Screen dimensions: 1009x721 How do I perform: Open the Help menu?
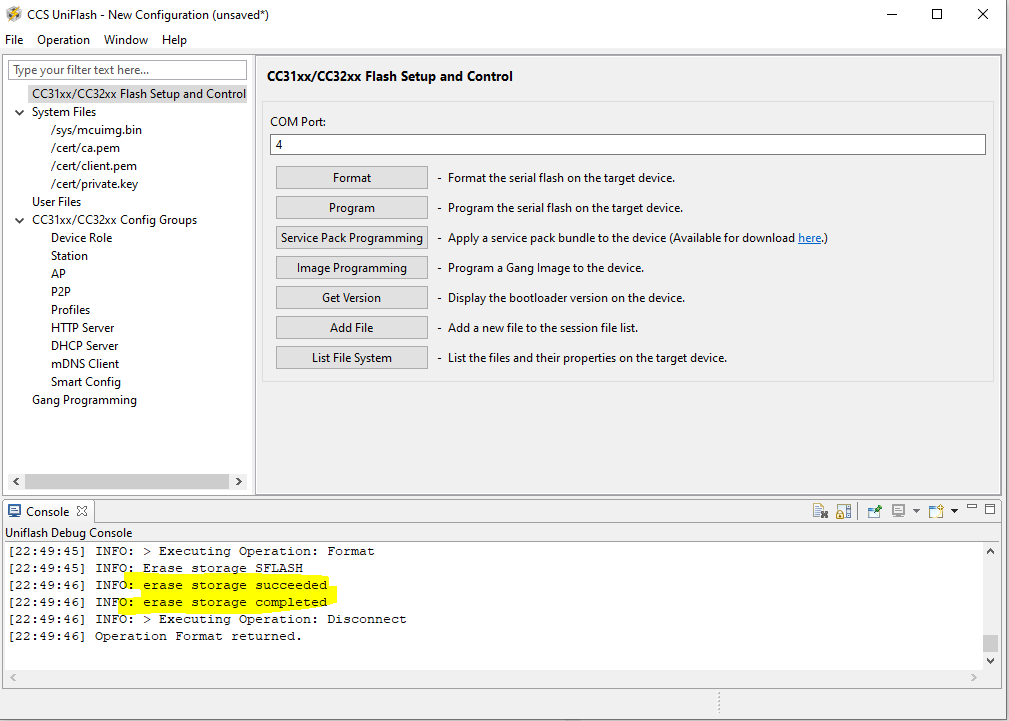click(174, 40)
